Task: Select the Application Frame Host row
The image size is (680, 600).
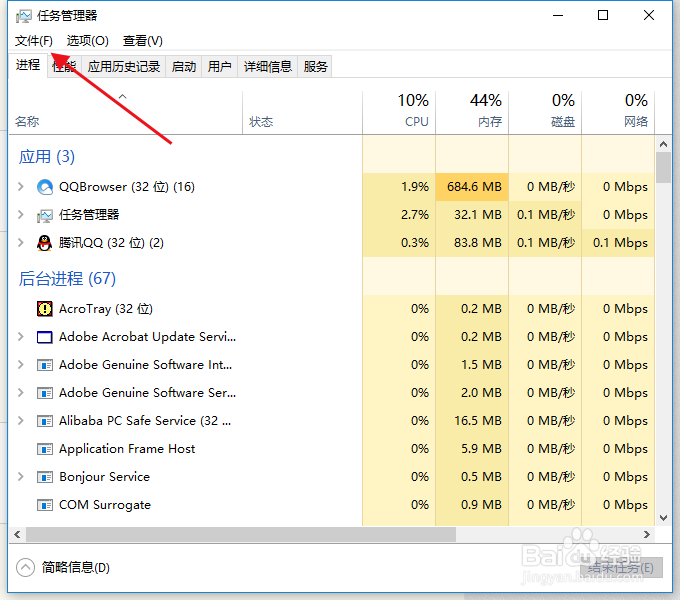Action: 332,449
